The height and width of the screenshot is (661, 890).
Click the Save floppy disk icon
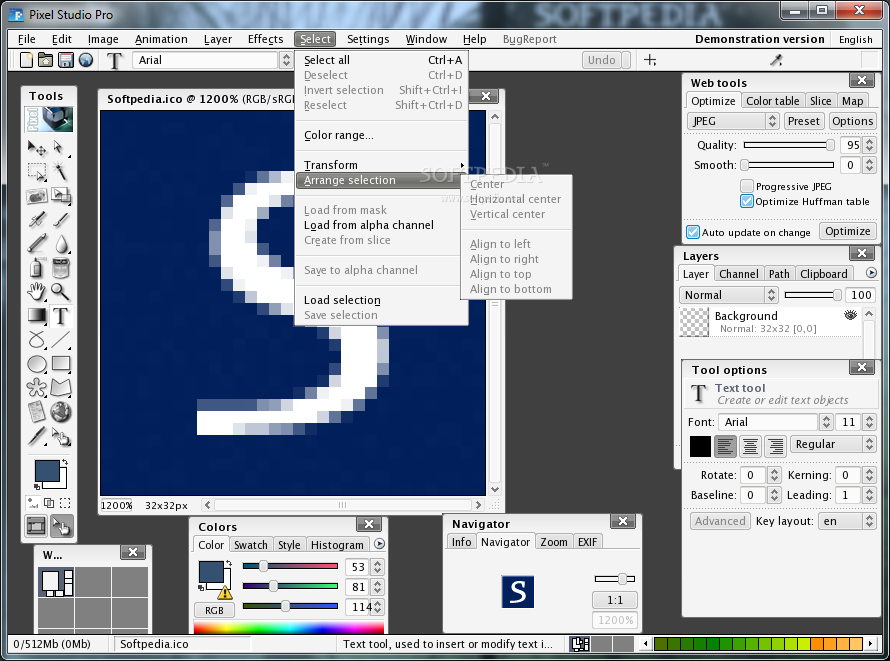point(66,60)
